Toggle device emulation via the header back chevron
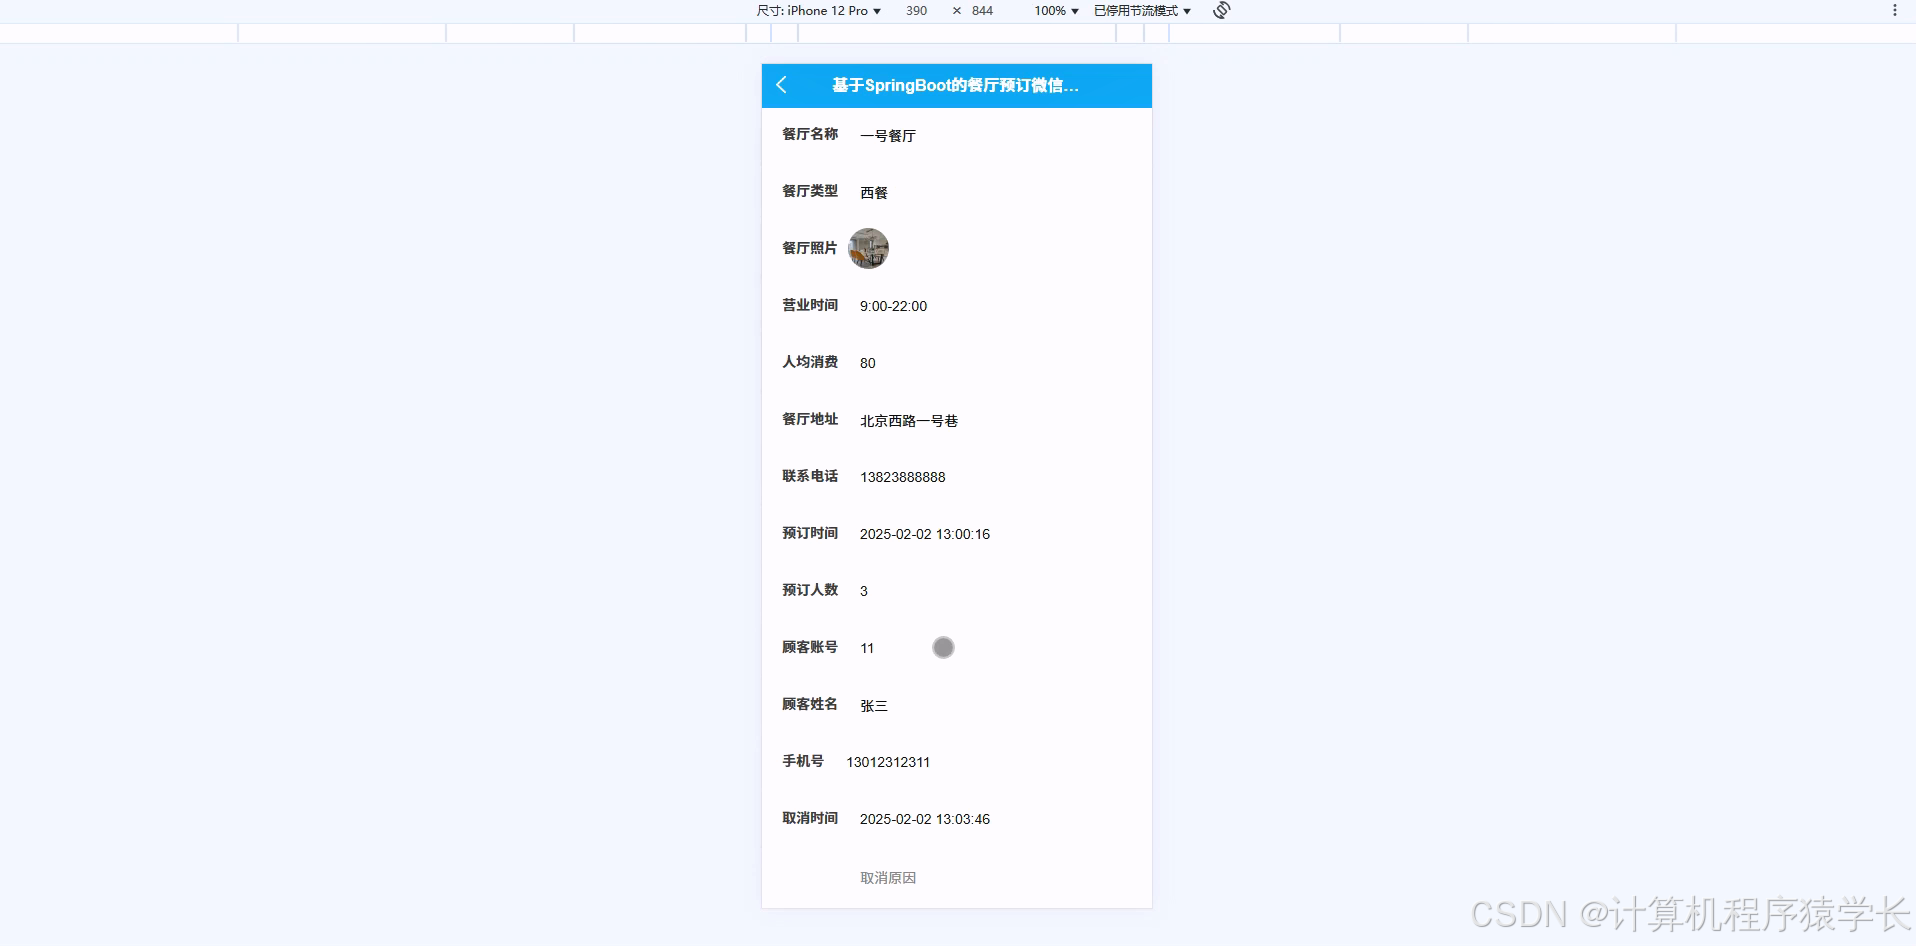1916x946 pixels. coord(782,86)
